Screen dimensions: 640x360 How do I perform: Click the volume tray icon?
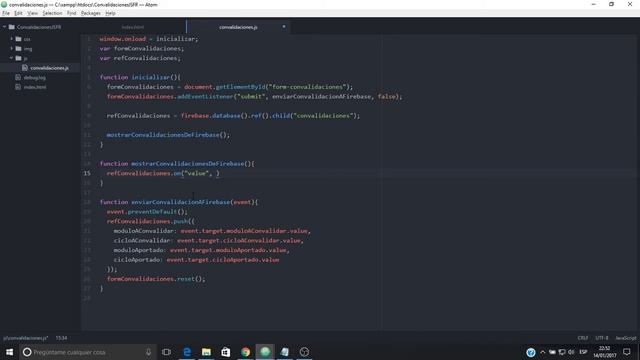[571, 352]
